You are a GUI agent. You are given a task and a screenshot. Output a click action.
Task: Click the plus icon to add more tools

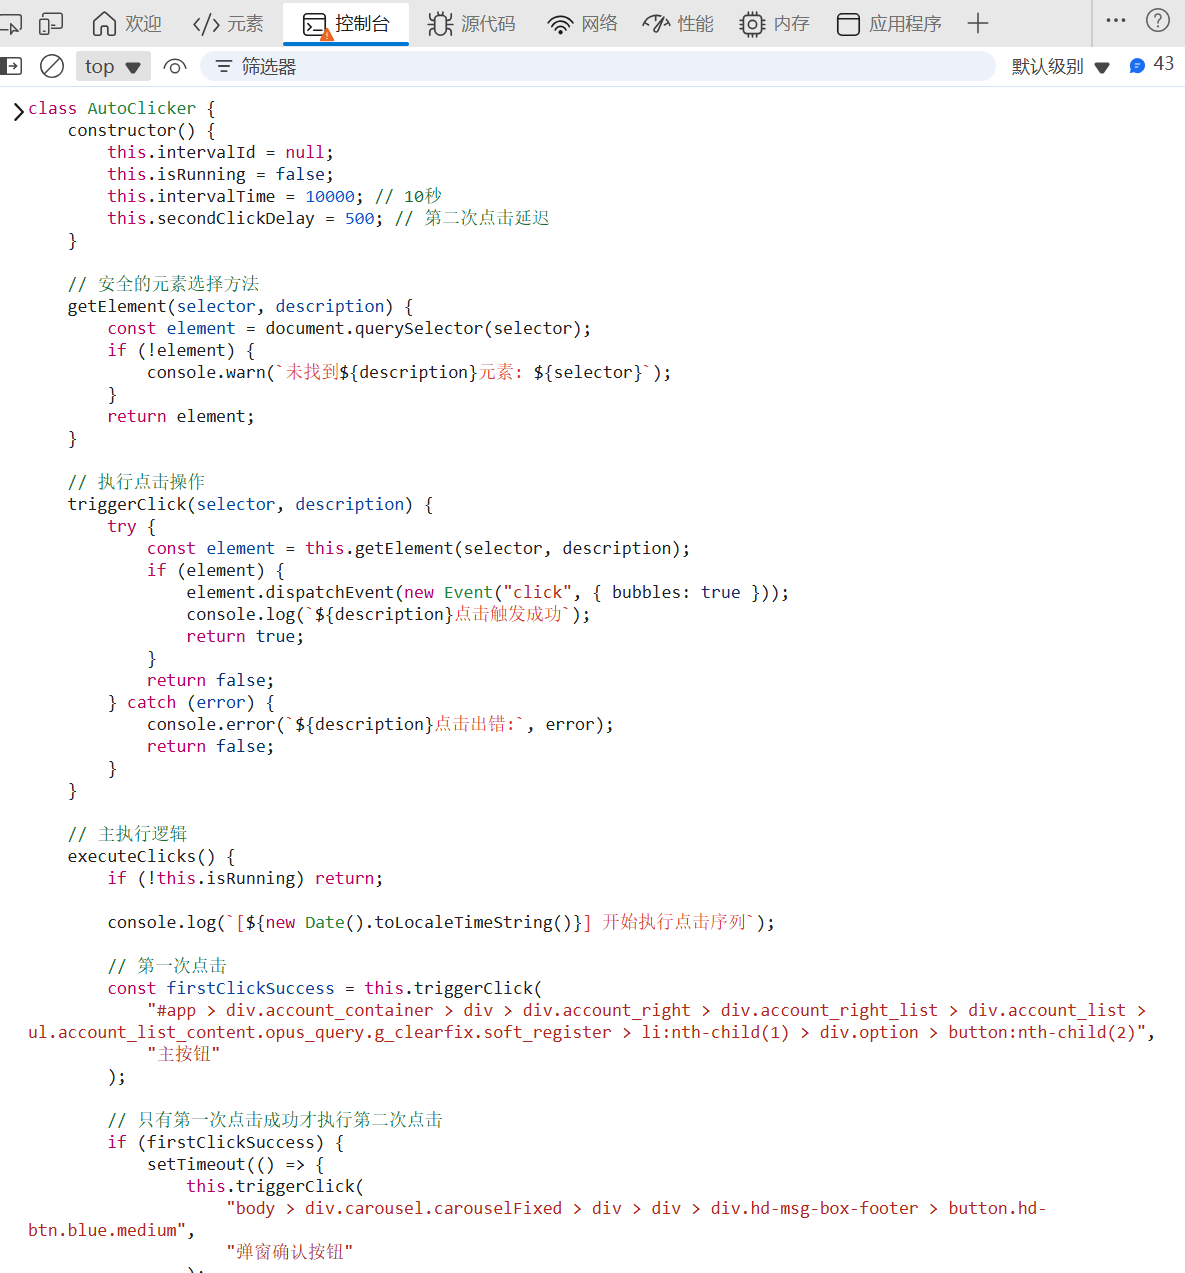coord(978,23)
